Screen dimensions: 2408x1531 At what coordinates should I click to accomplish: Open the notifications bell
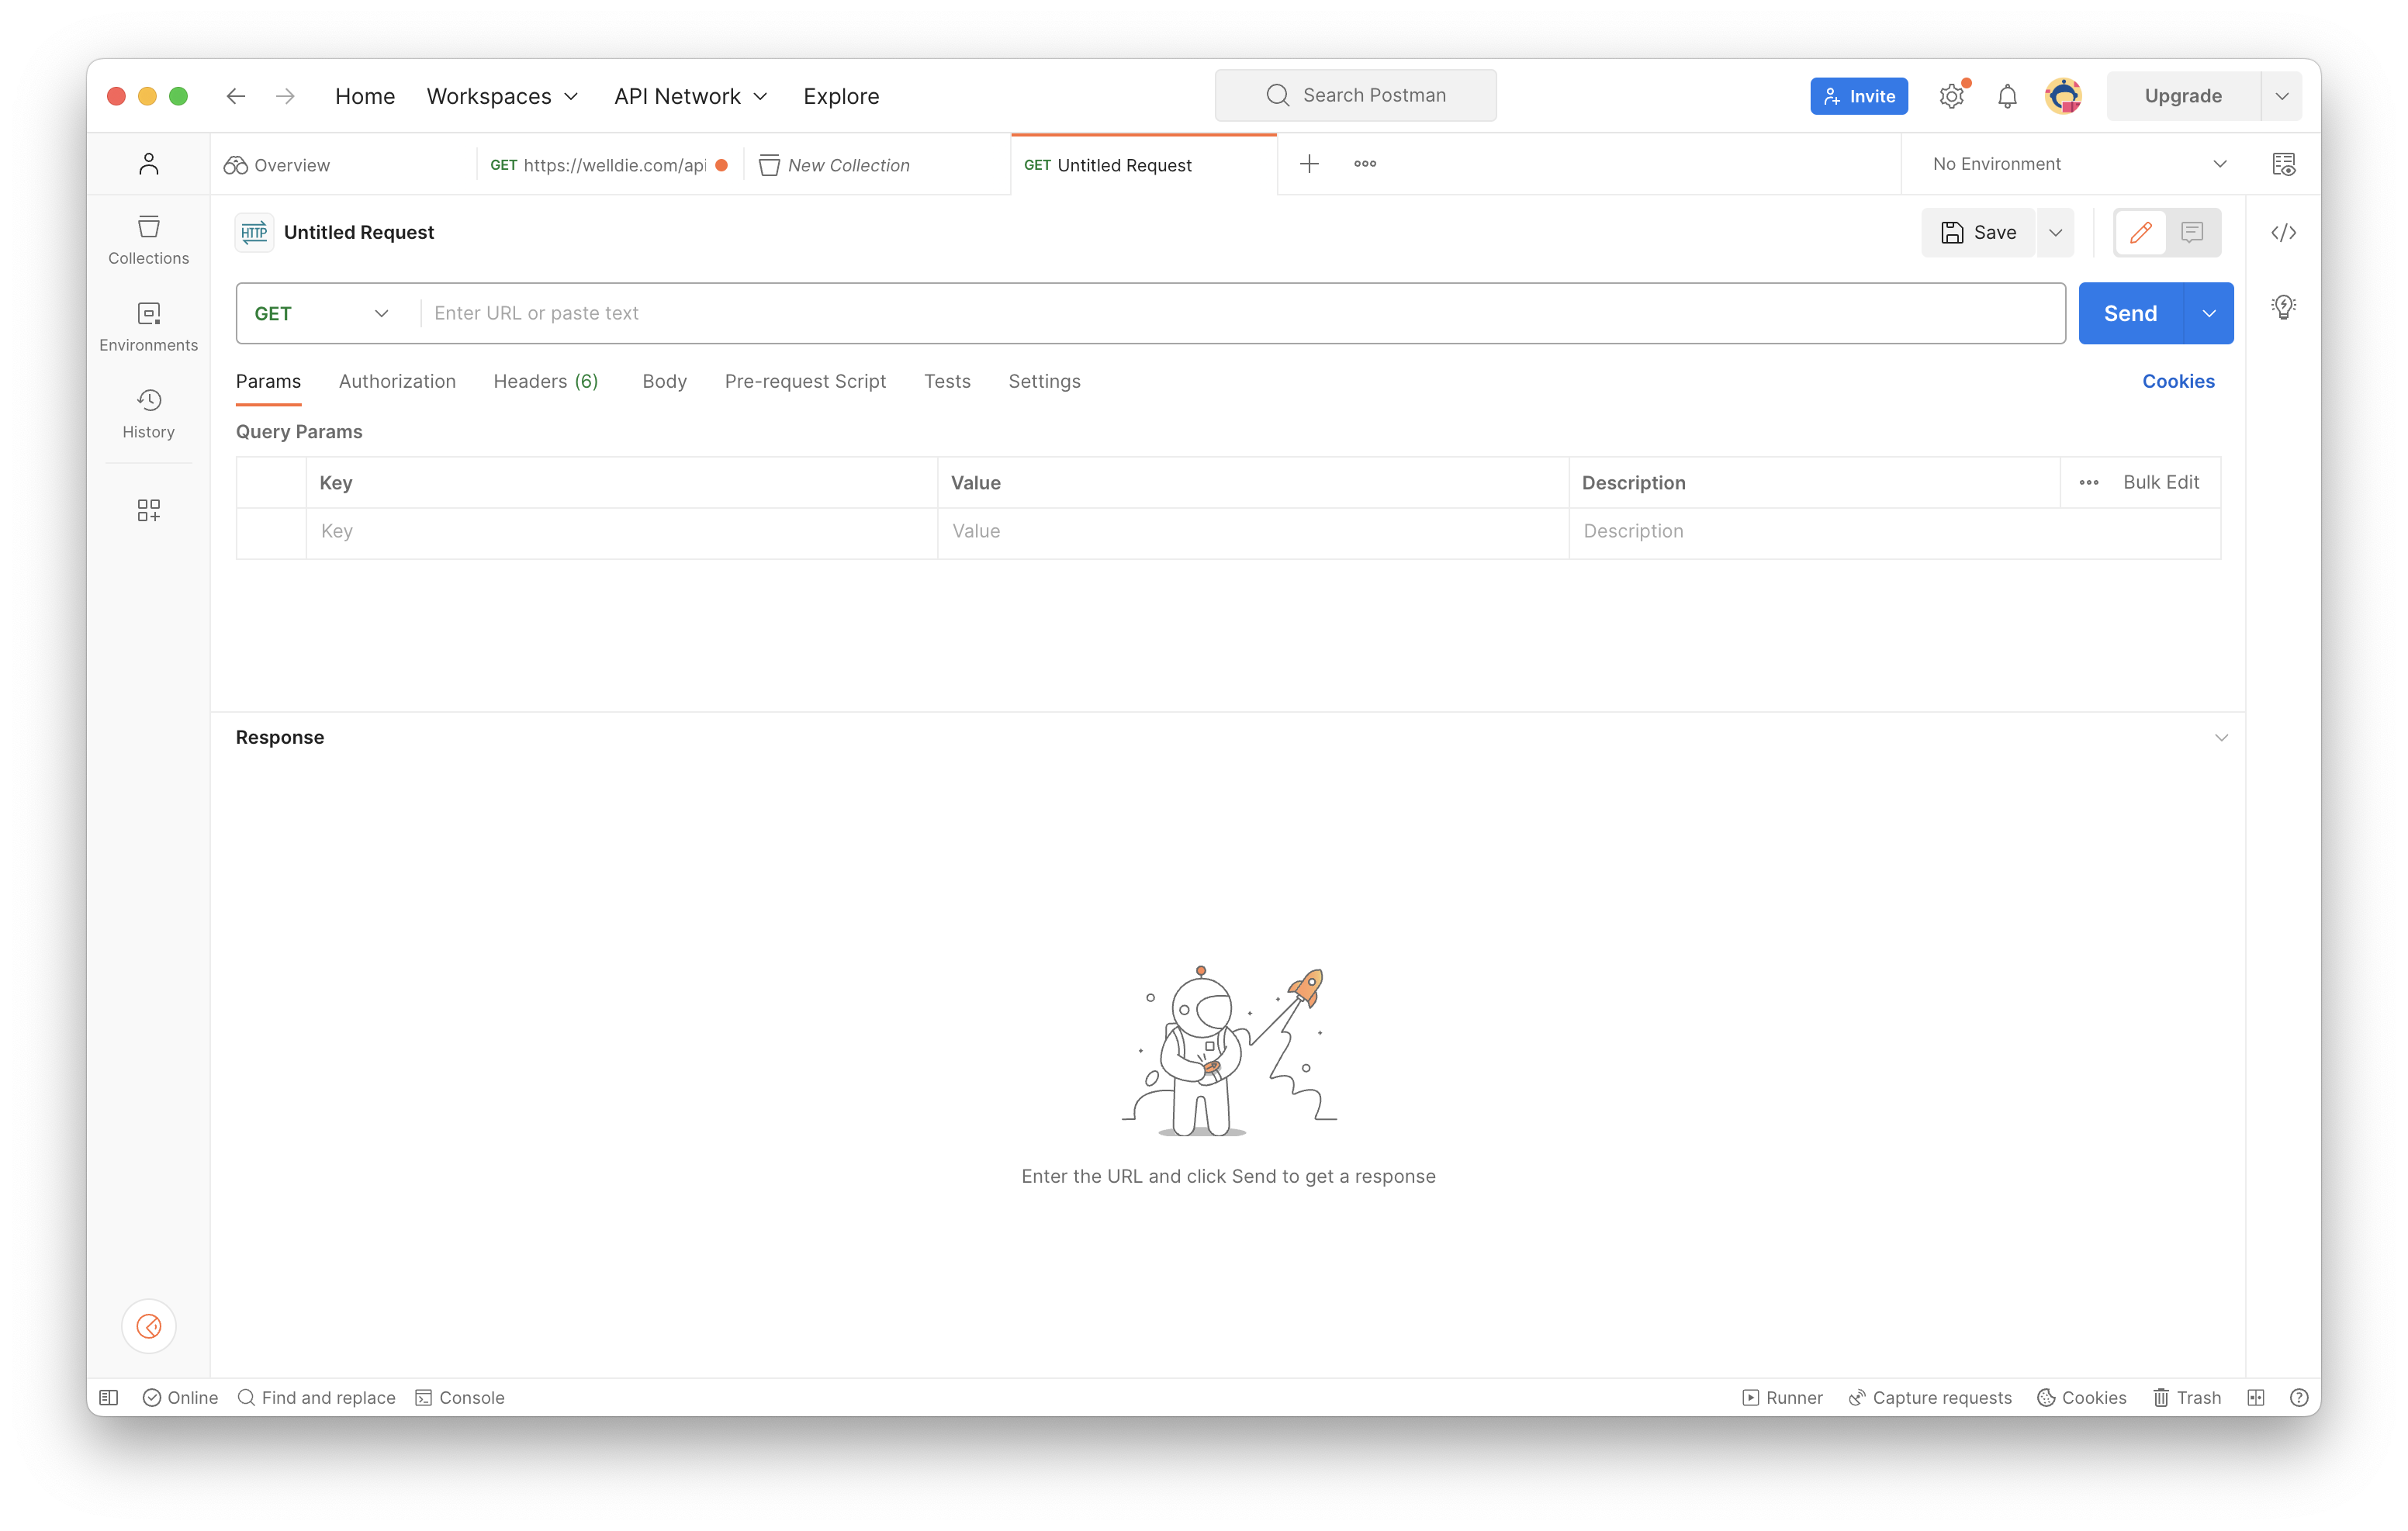click(2006, 96)
